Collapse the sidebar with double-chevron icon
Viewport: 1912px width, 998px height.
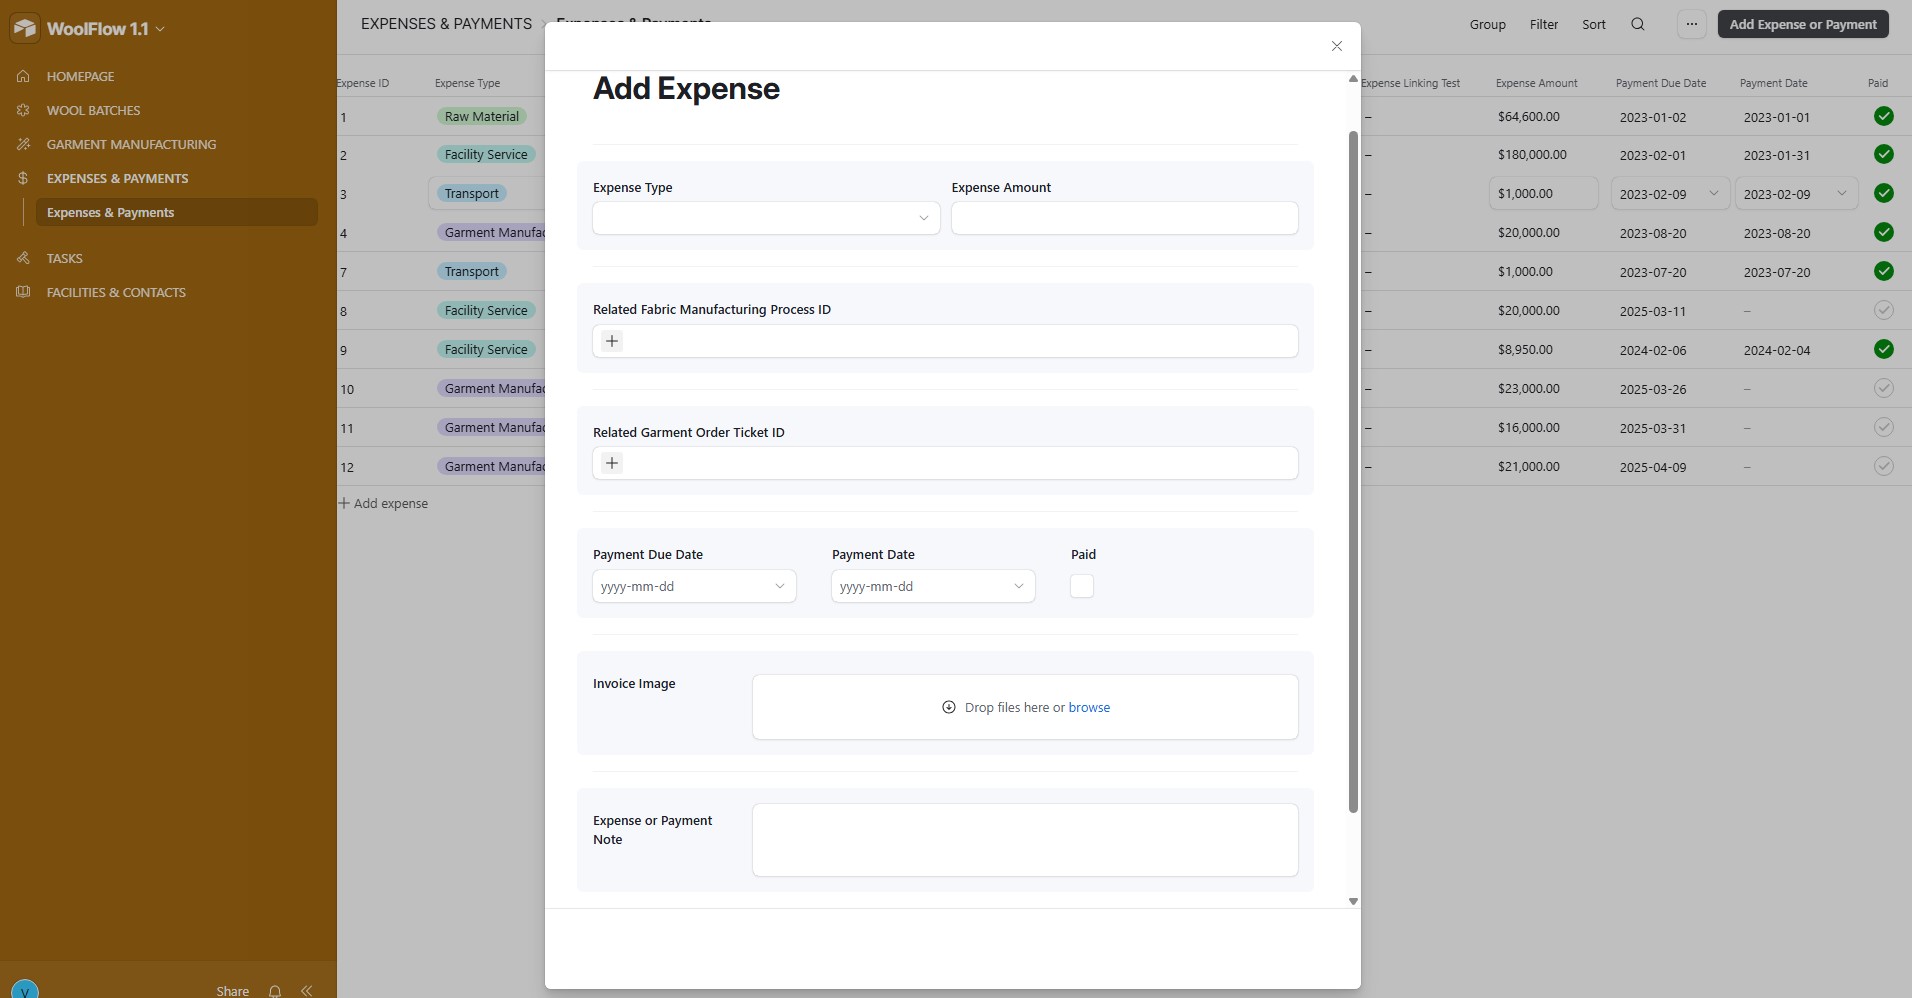307,990
